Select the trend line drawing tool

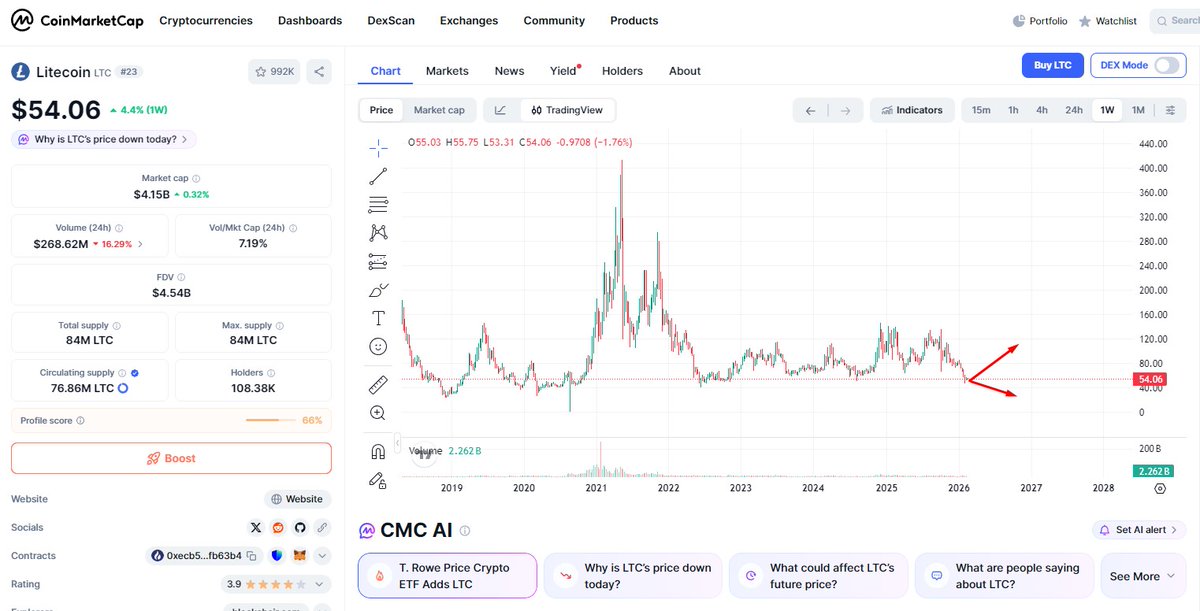pos(378,177)
